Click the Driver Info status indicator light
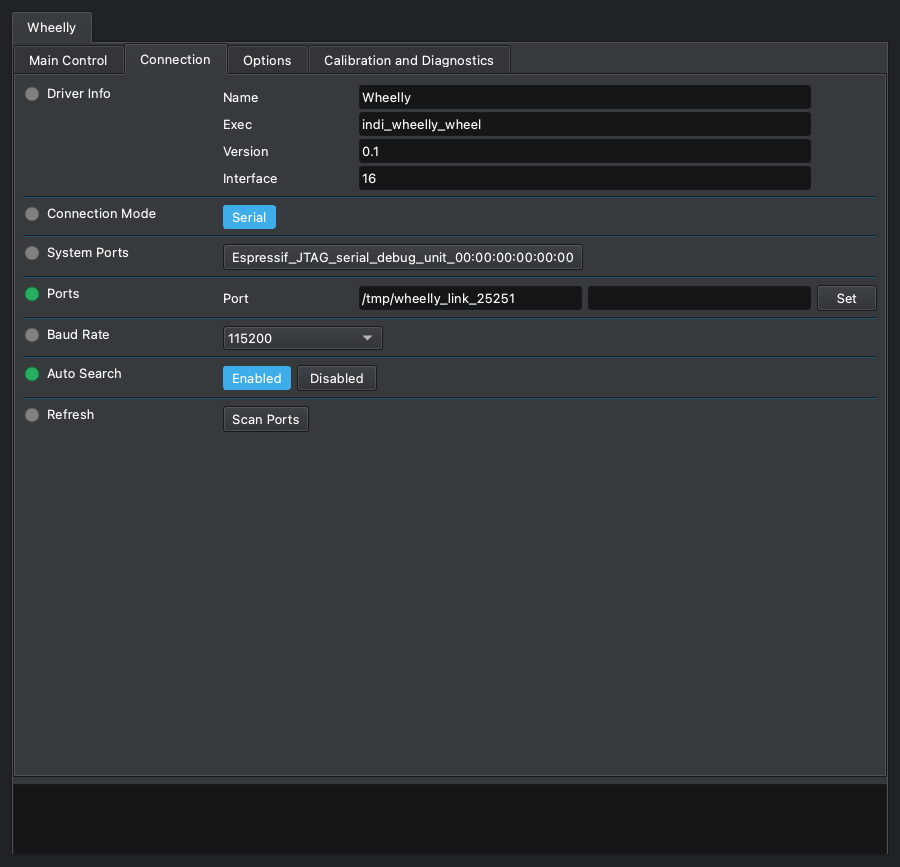This screenshot has width=900, height=867. (32, 94)
